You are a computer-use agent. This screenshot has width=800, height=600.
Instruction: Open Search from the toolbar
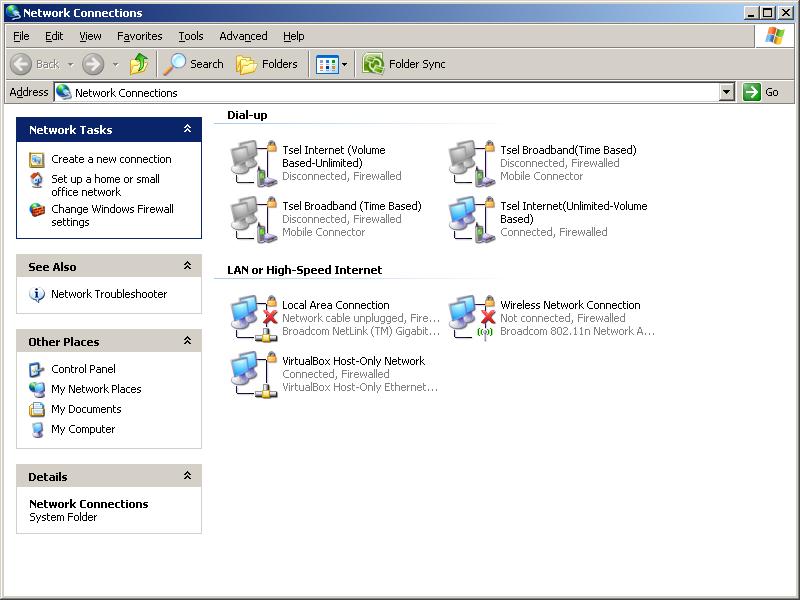point(194,64)
